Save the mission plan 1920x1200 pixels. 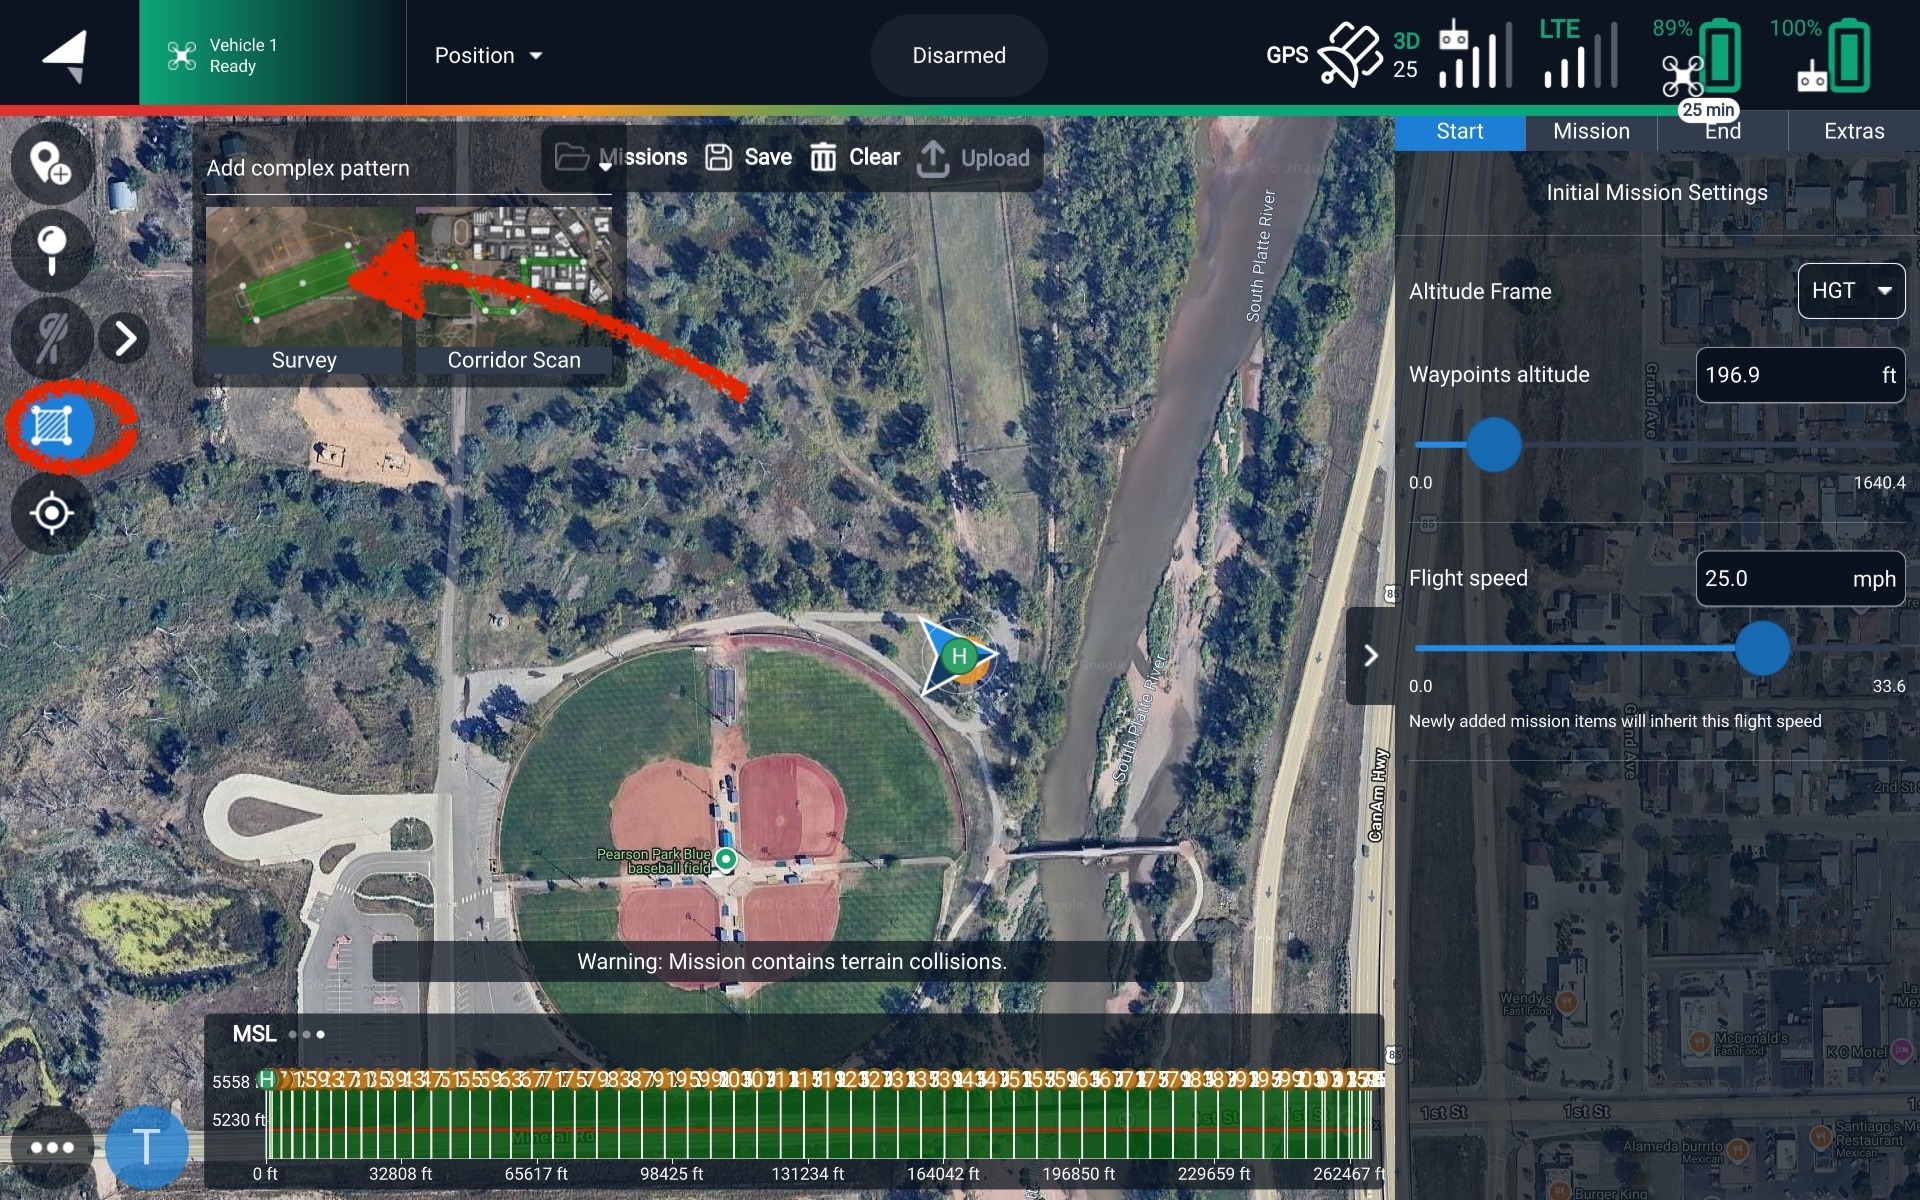749,157
